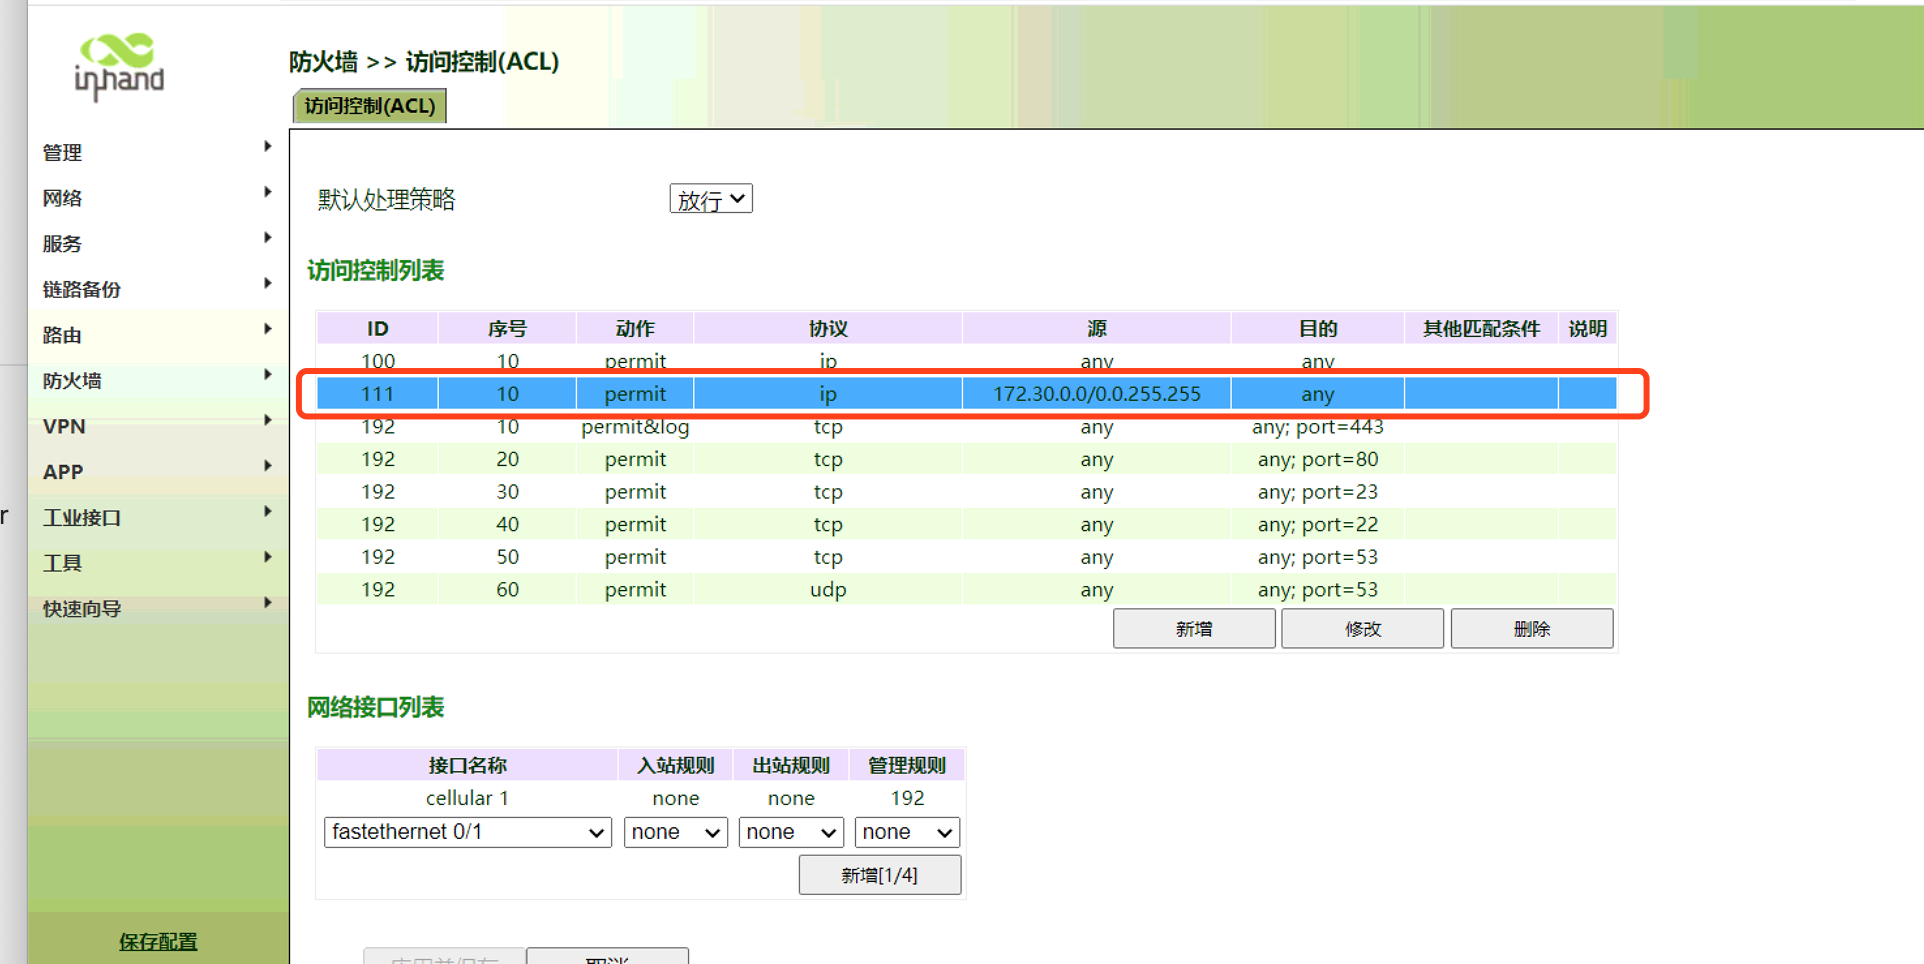Viewport: 1924px width, 964px height.
Task: Open the 默认处理策略 dropdown
Action: pos(710,199)
